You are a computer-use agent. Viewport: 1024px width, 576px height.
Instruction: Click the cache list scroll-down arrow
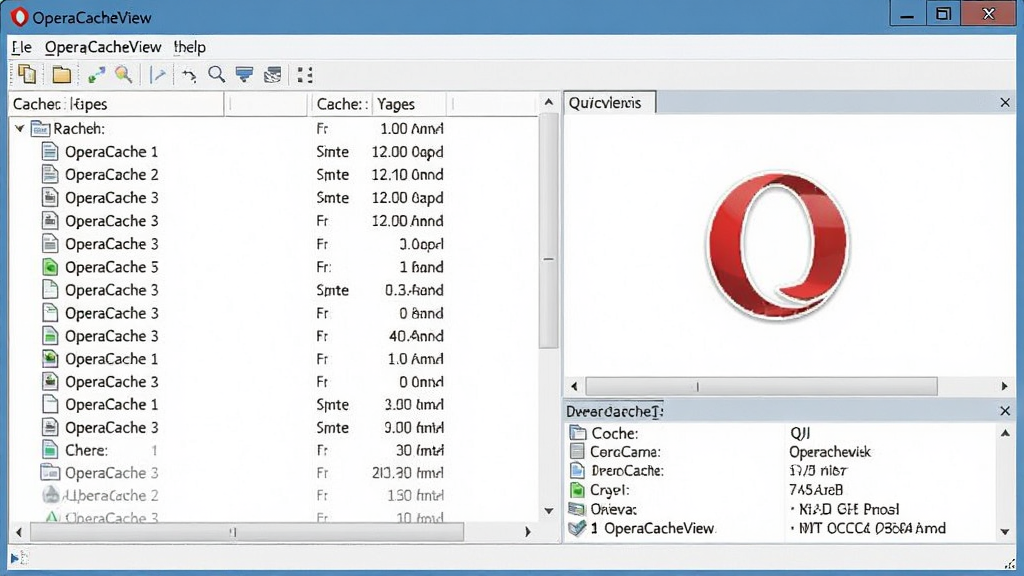549,511
